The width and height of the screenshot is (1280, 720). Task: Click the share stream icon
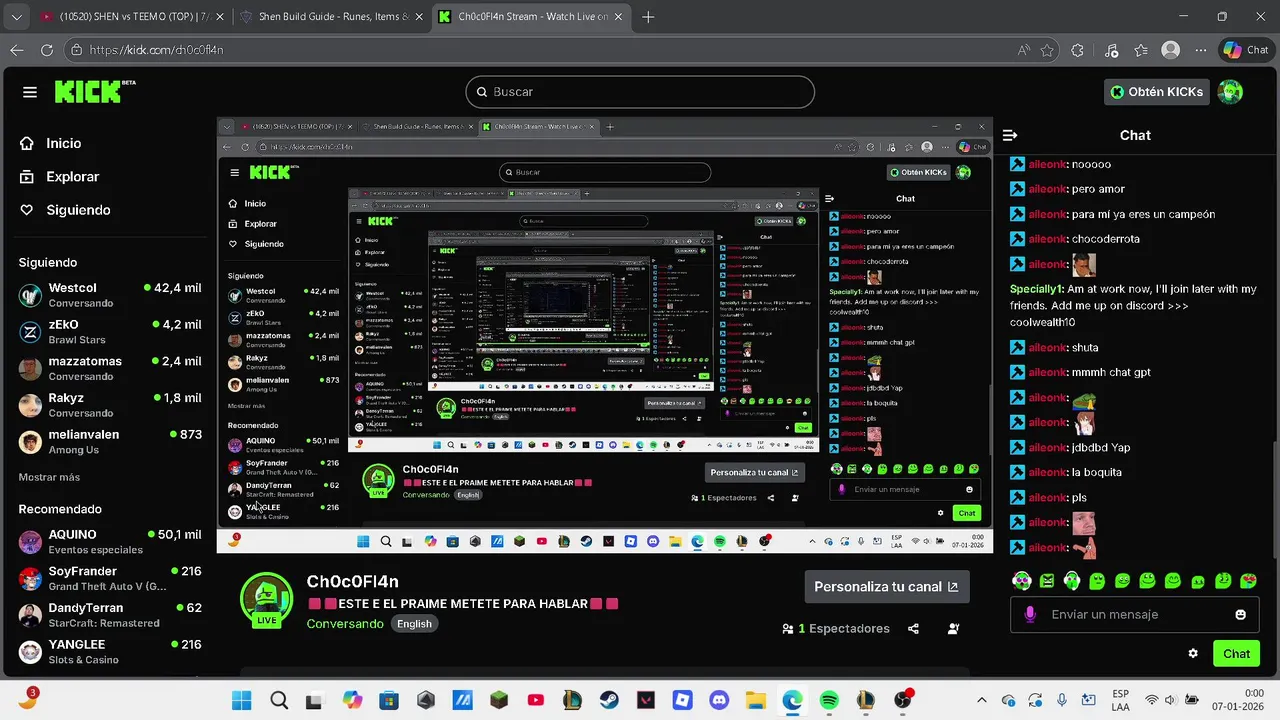tap(913, 629)
